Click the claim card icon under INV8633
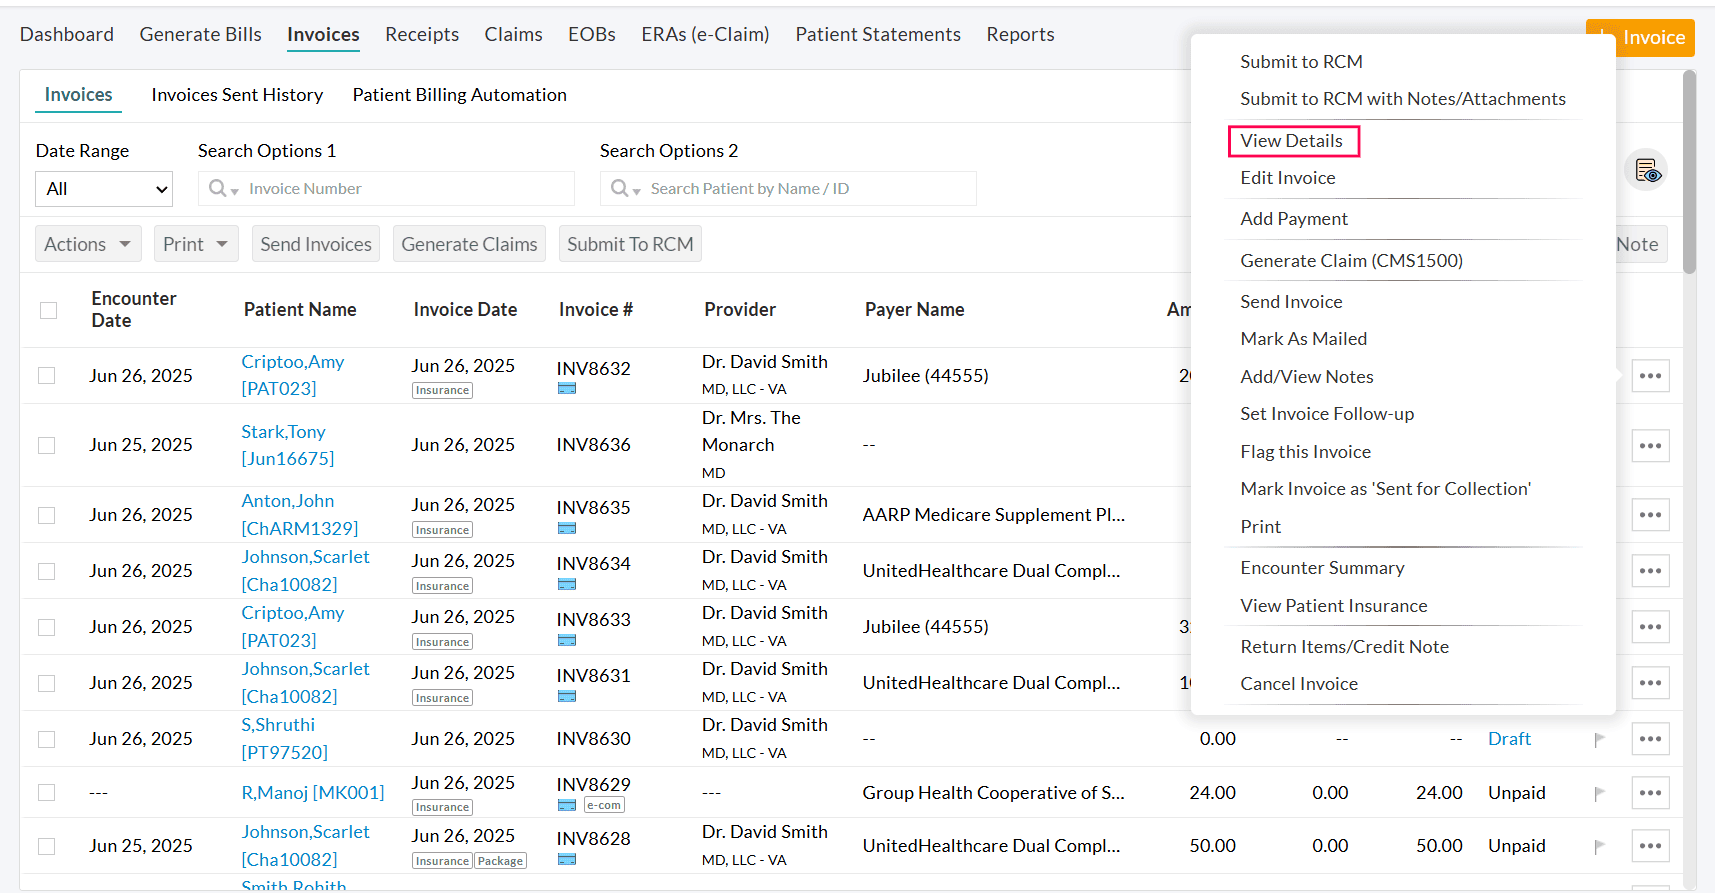Image resolution: width=1715 pixels, height=893 pixels. click(567, 641)
